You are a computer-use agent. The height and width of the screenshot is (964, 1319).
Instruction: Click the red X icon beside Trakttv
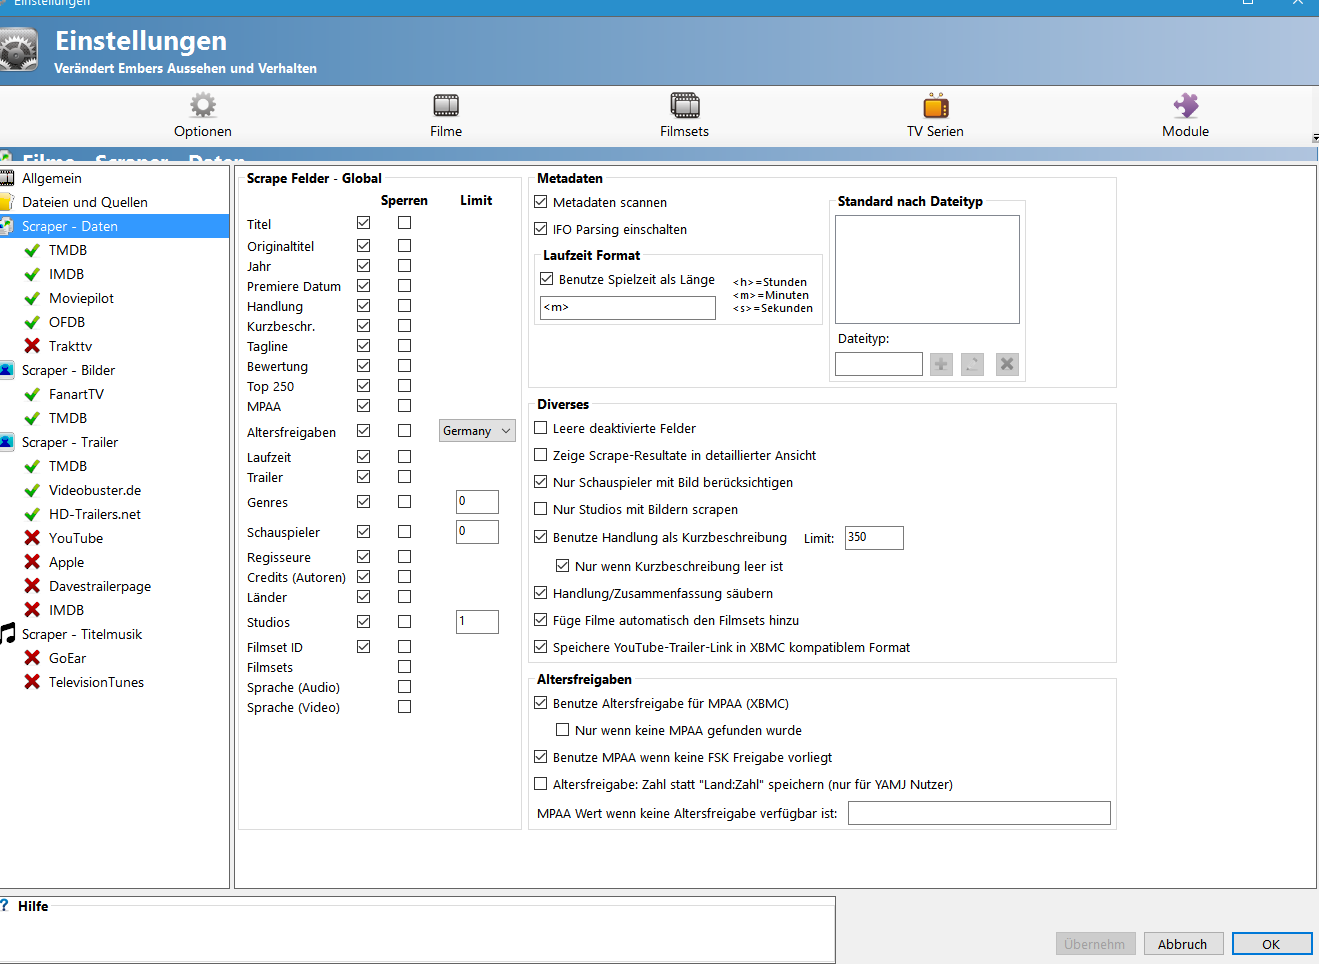pos(32,346)
